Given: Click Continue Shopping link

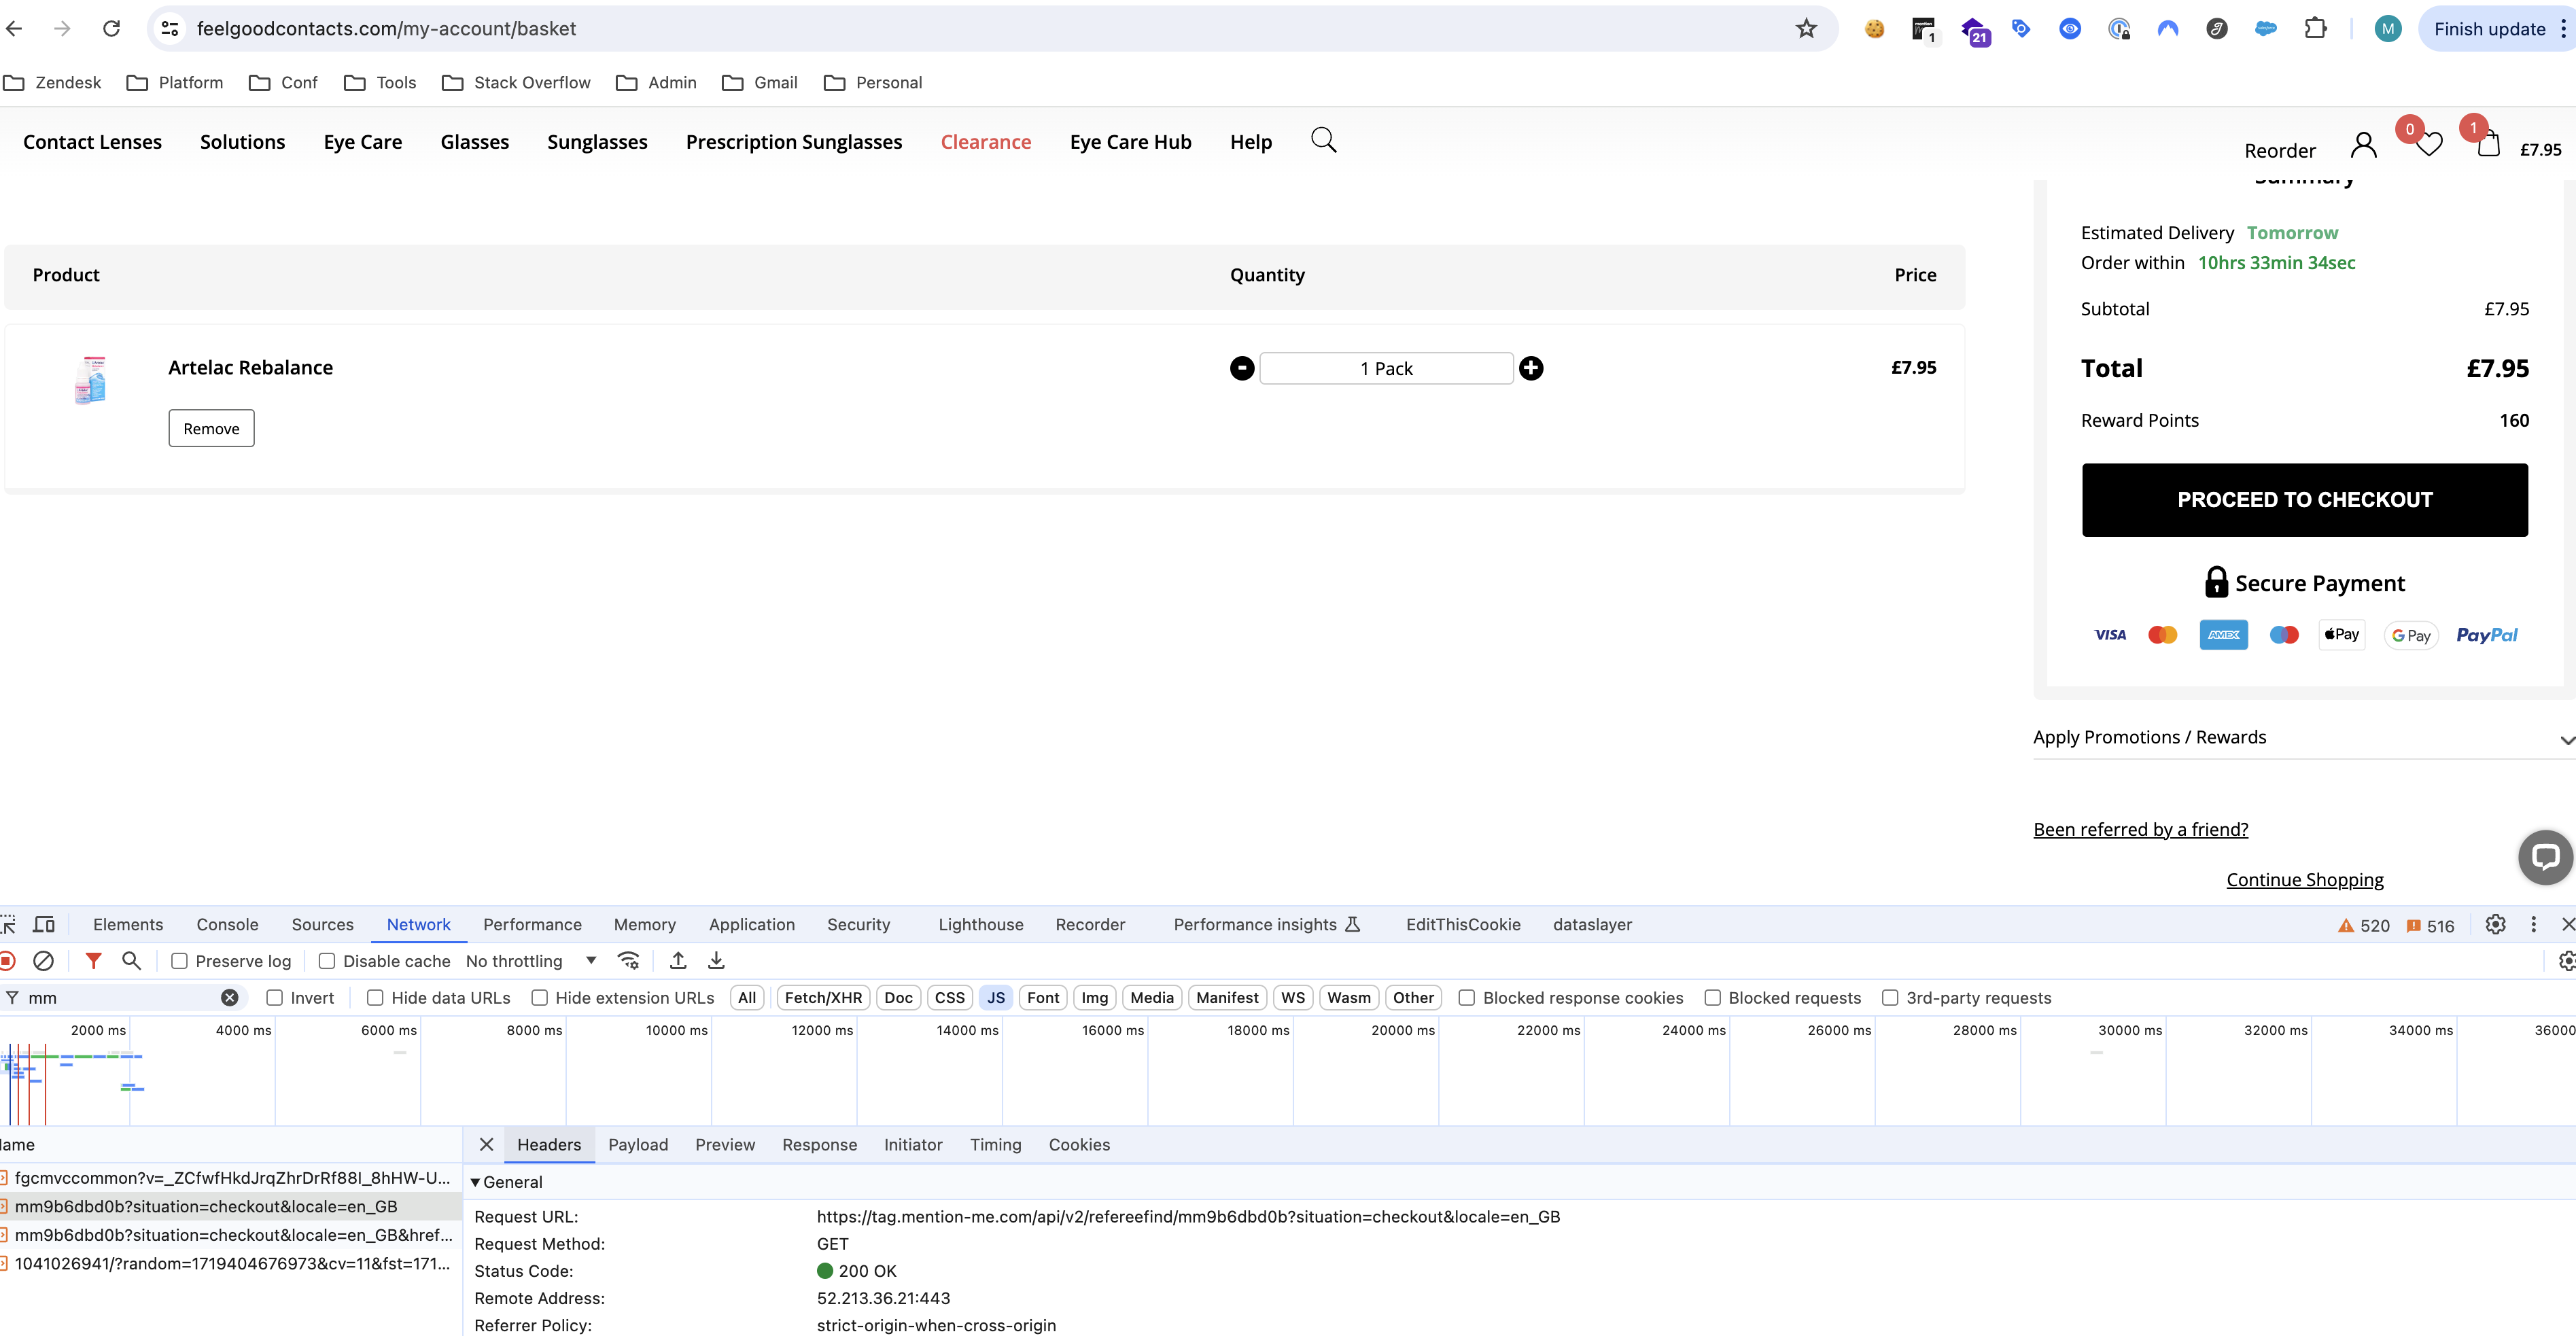Looking at the screenshot, I should coord(2304,879).
